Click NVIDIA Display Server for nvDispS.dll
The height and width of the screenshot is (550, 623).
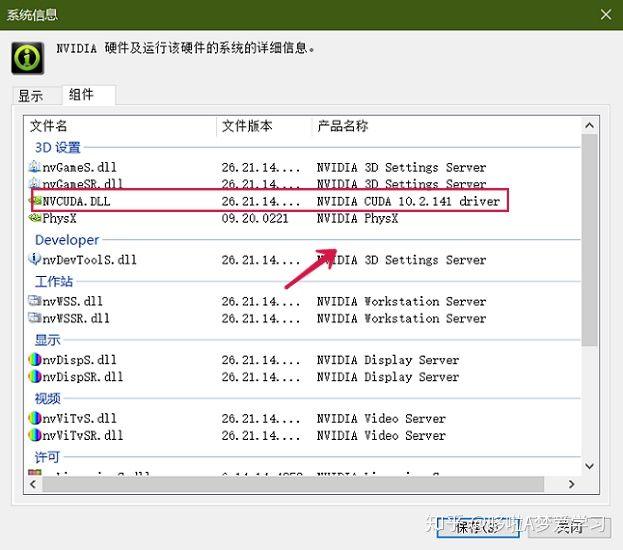click(x=388, y=360)
